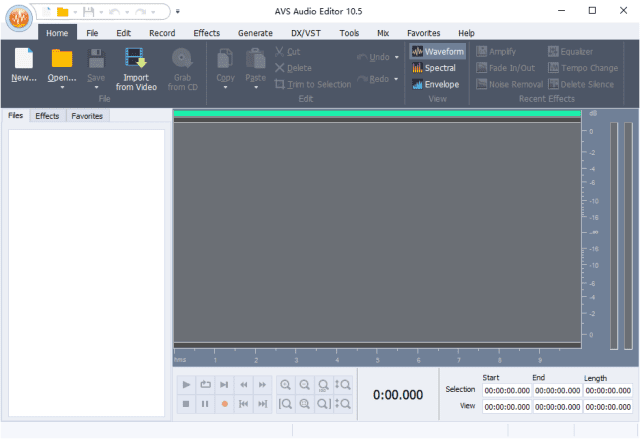This screenshot has height=439, width=640.
Task: Click the Amplify recent effect
Action: pyautogui.click(x=496, y=52)
